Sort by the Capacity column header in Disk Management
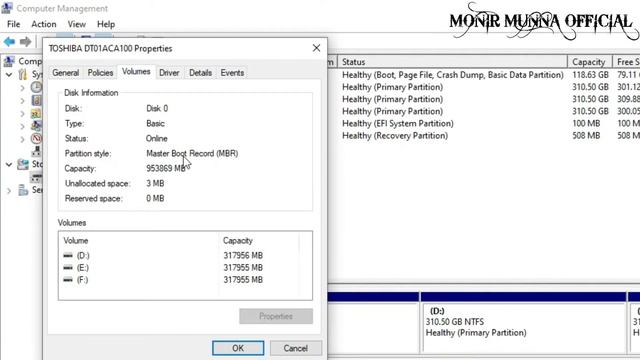 click(x=589, y=62)
